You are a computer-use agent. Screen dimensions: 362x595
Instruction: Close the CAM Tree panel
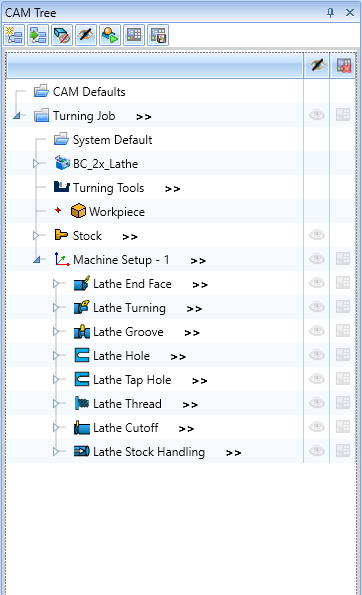349,13
